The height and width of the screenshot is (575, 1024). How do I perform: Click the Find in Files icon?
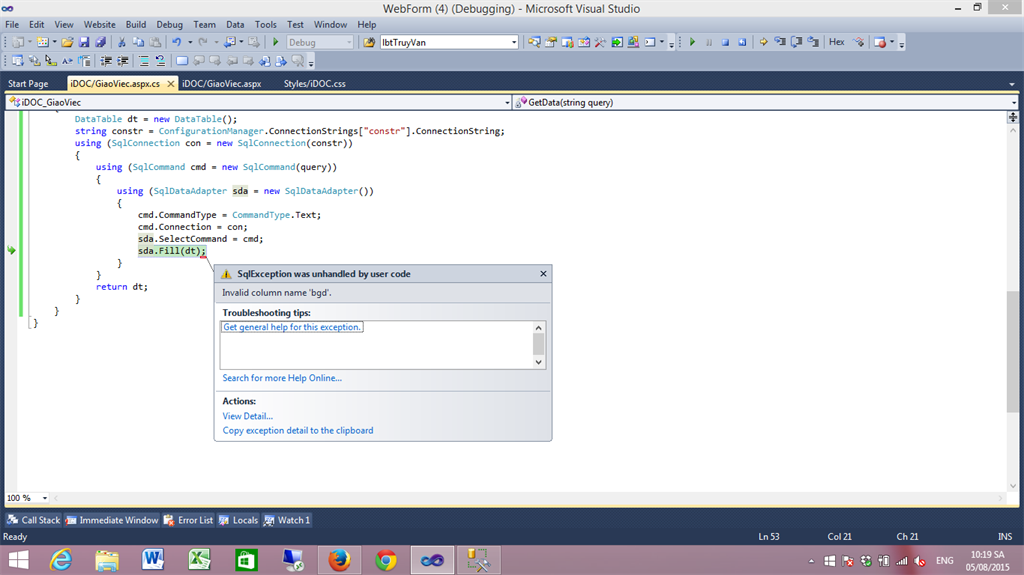click(x=369, y=42)
